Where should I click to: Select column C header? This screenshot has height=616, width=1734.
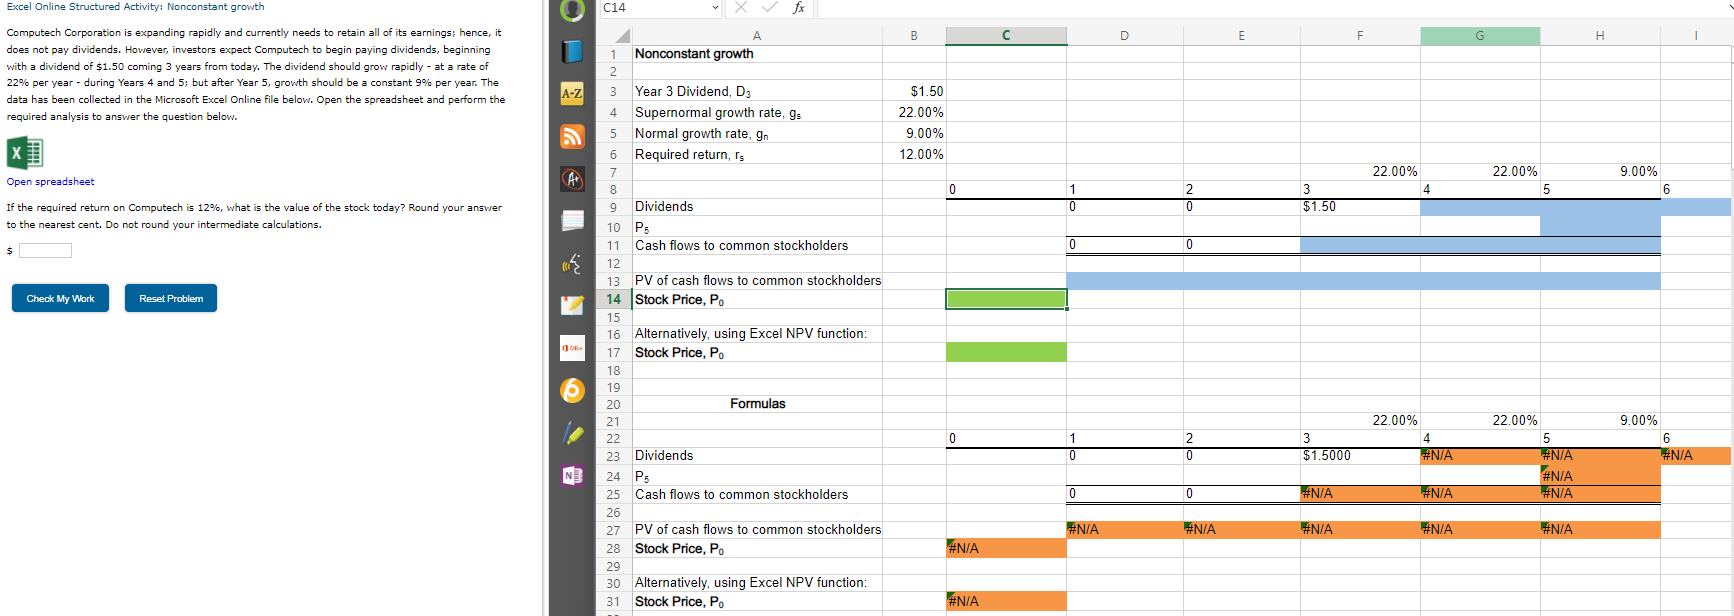1006,36
